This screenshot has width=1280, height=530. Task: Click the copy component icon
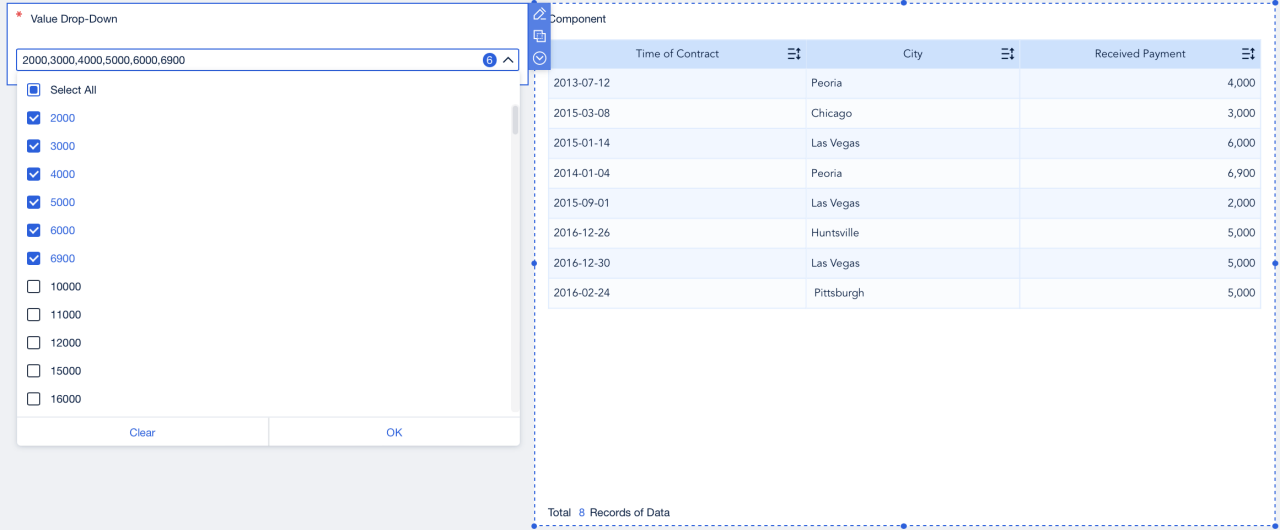[540, 36]
